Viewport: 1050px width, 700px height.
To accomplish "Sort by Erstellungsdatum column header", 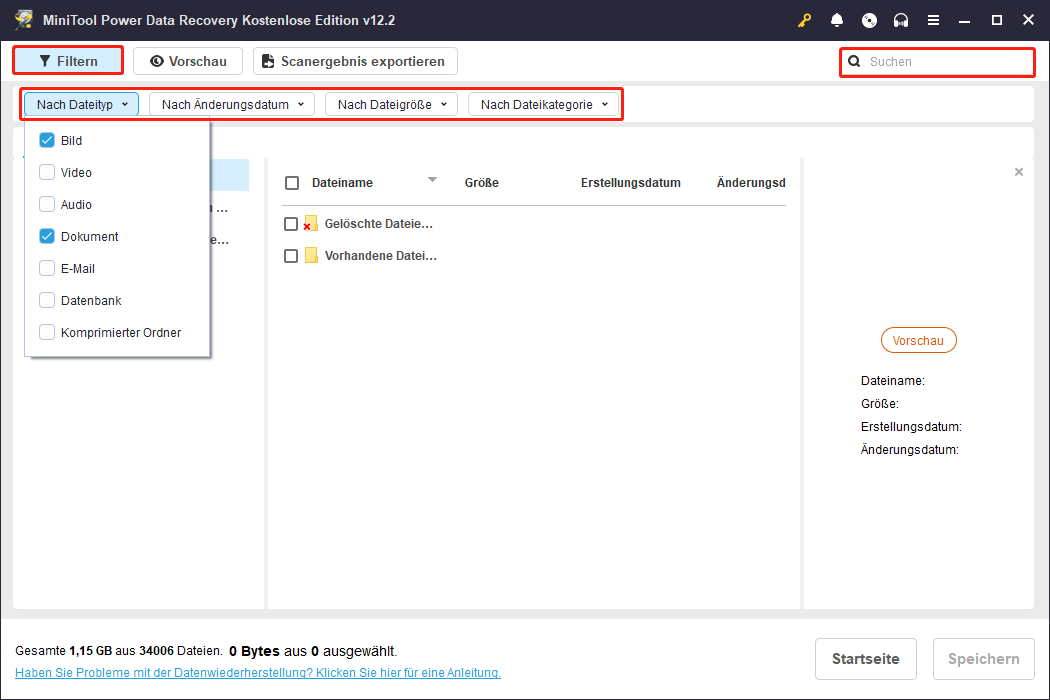I will tap(630, 183).
